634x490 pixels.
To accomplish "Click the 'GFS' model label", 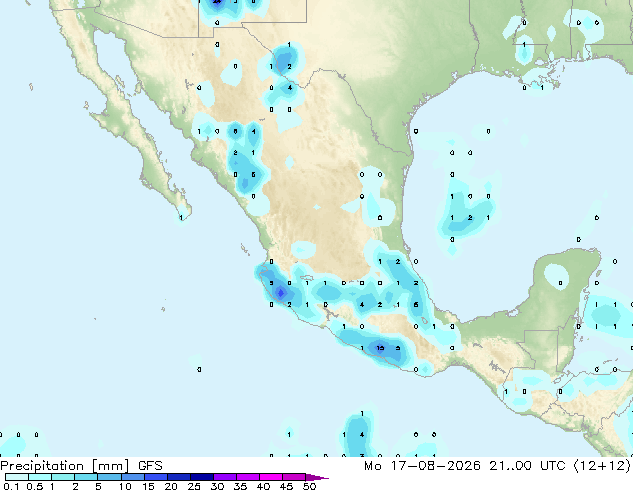I will (150, 466).
